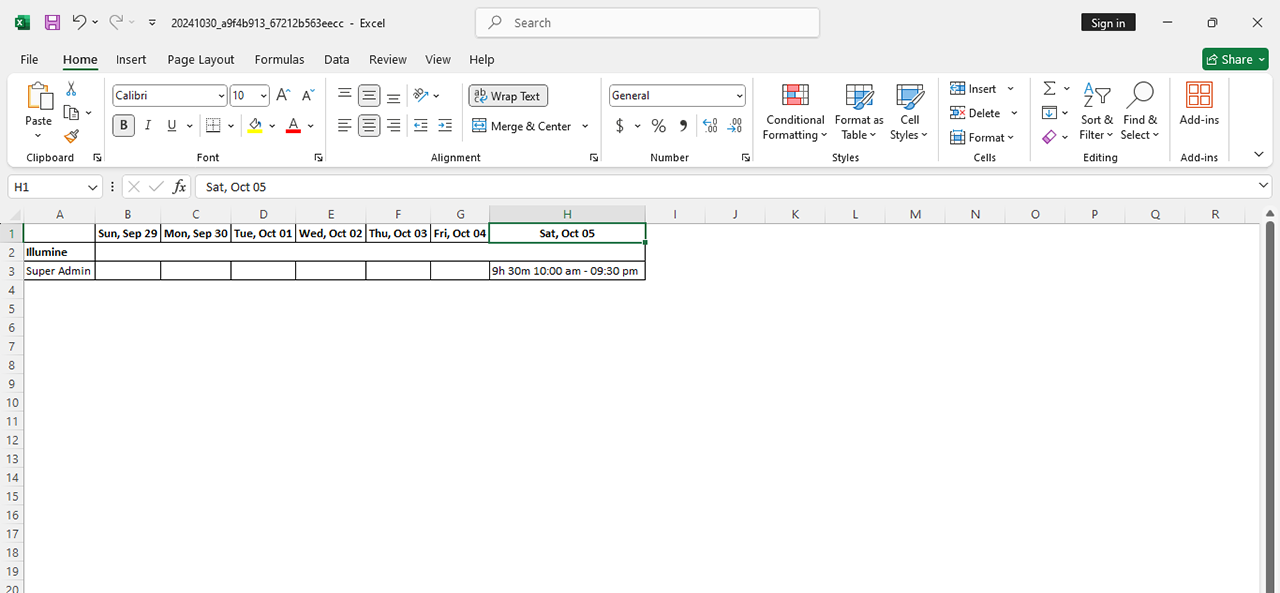Toggle Bold formatting
Image resolution: width=1280 pixels, height=593 pixels.
pos(124,126)
